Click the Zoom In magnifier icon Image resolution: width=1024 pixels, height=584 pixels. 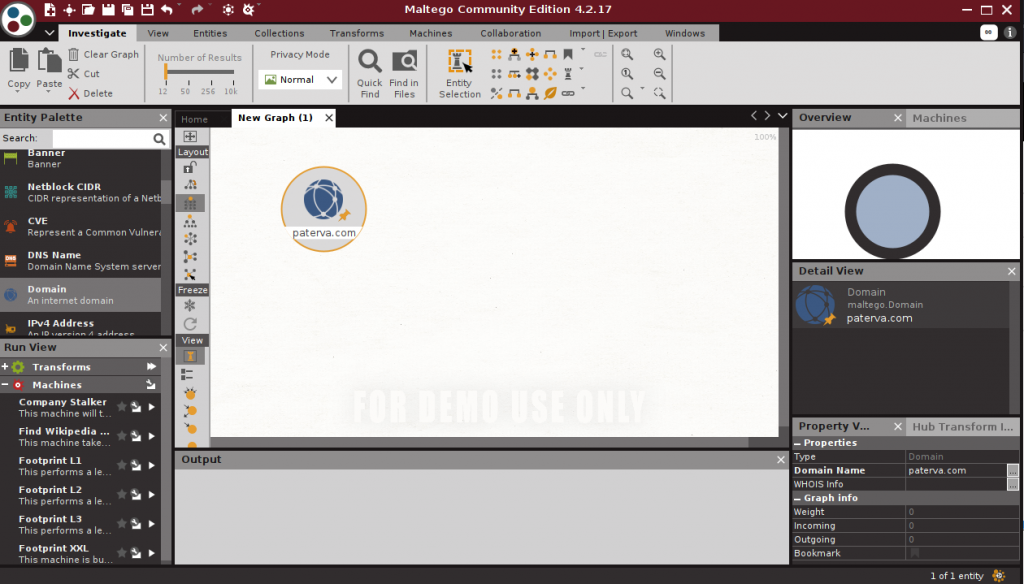[x=660, y=54]
